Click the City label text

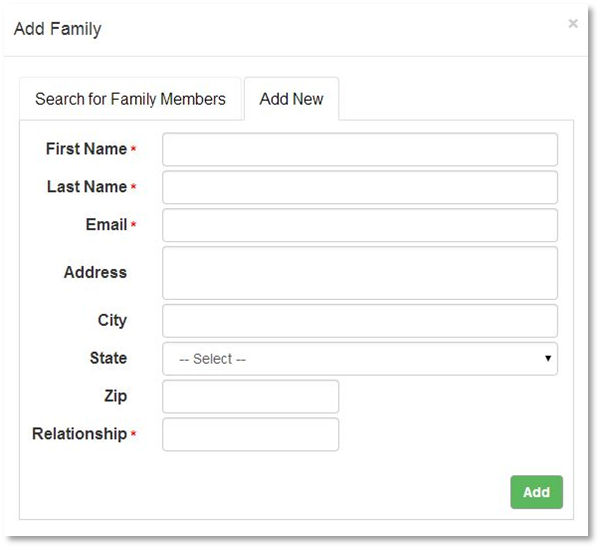112,320
